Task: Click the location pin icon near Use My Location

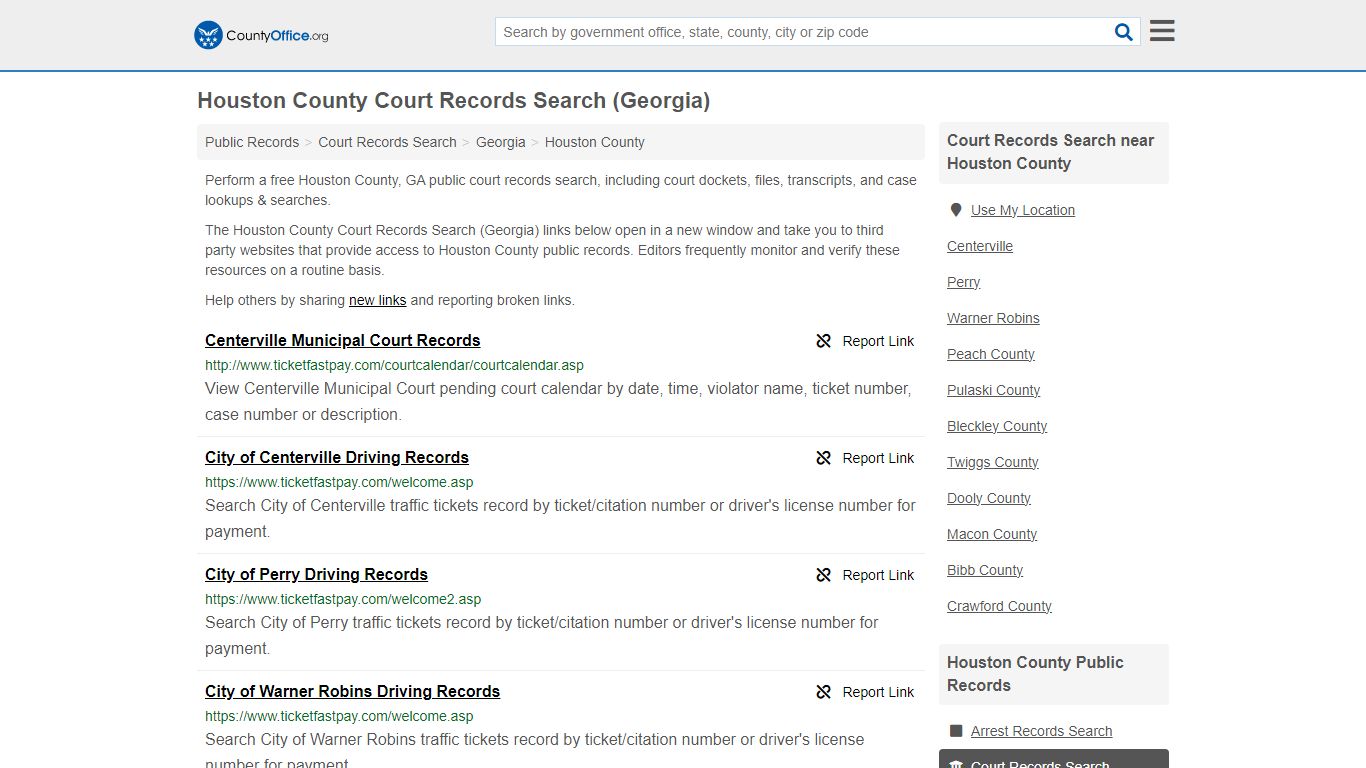Action: pyautogui.click(x=955, y=210)
